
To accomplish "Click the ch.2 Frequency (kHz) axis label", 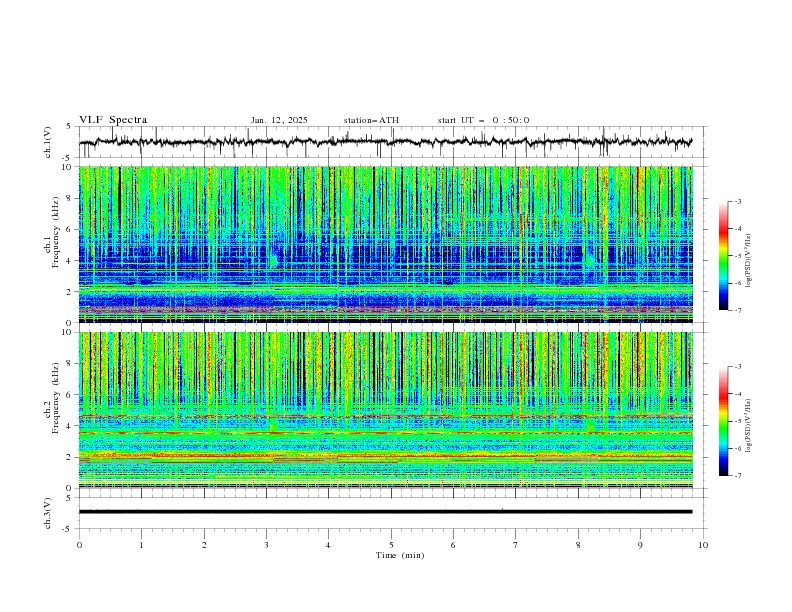I will click(52, 398).
